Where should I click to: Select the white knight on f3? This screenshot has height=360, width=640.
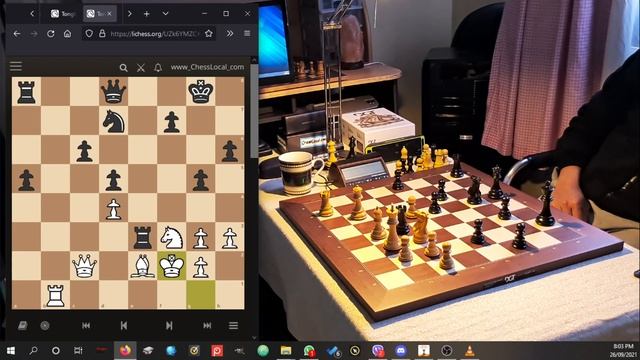point(171,237)
